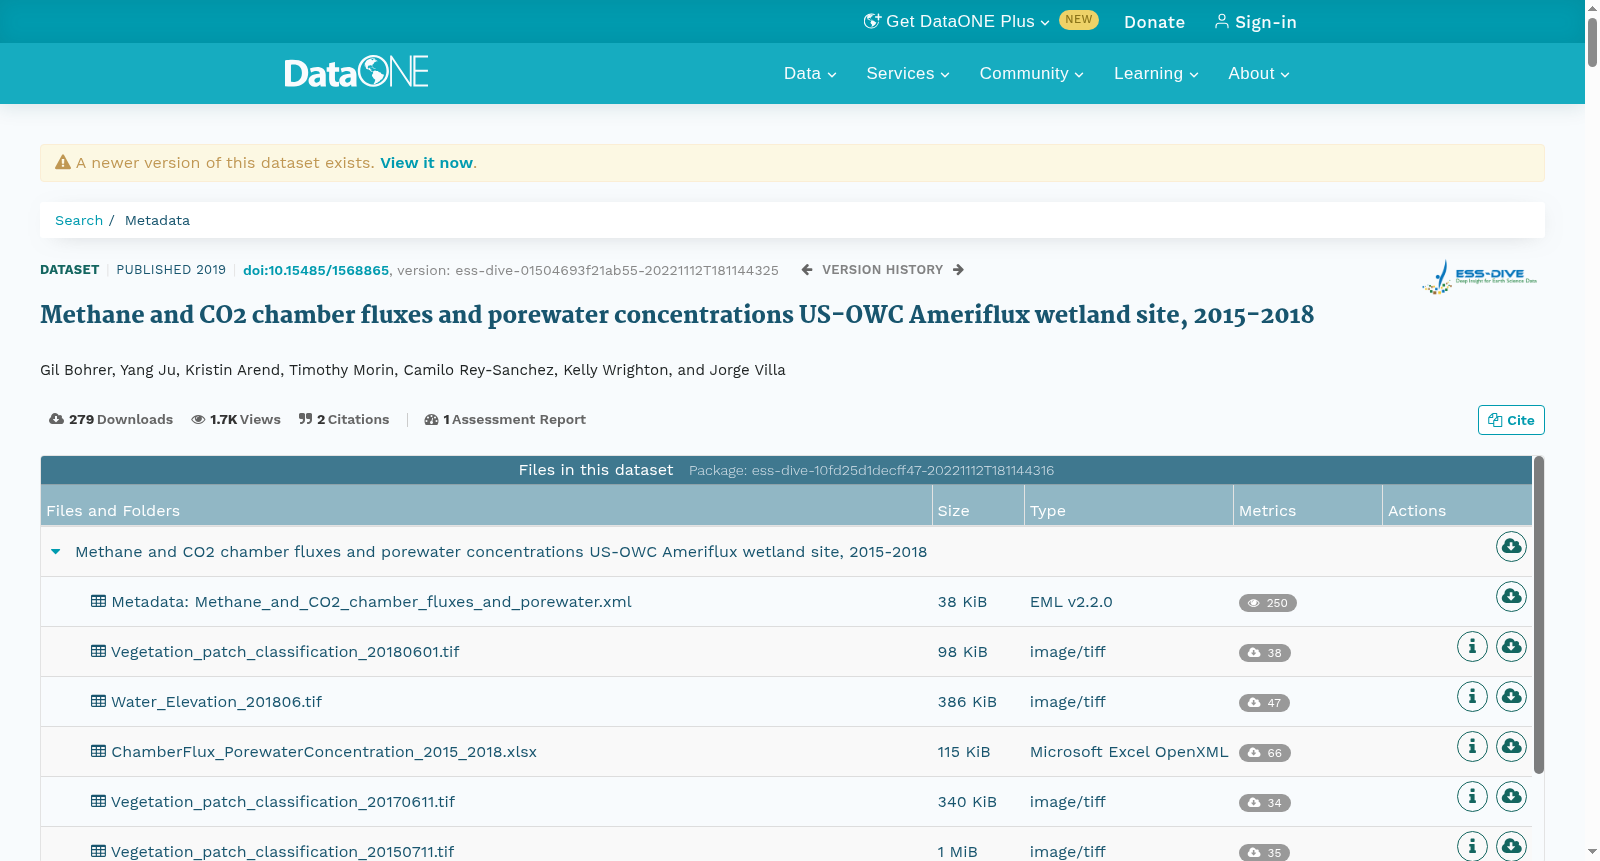Show info for Vegetation_patch_classification_20150711.tif
This screenshot has height=861, width=1600.
click(1472, 846)
